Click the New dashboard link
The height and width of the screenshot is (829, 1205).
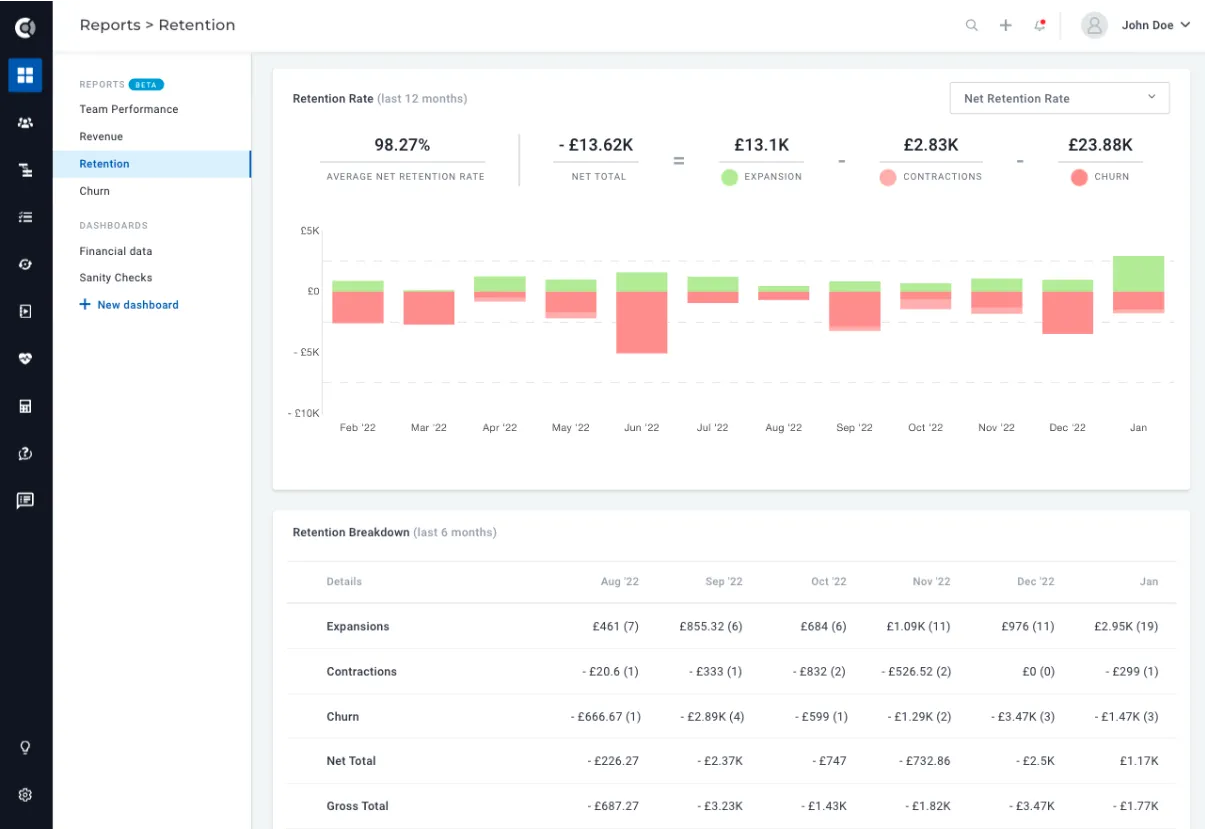point(129,305)
